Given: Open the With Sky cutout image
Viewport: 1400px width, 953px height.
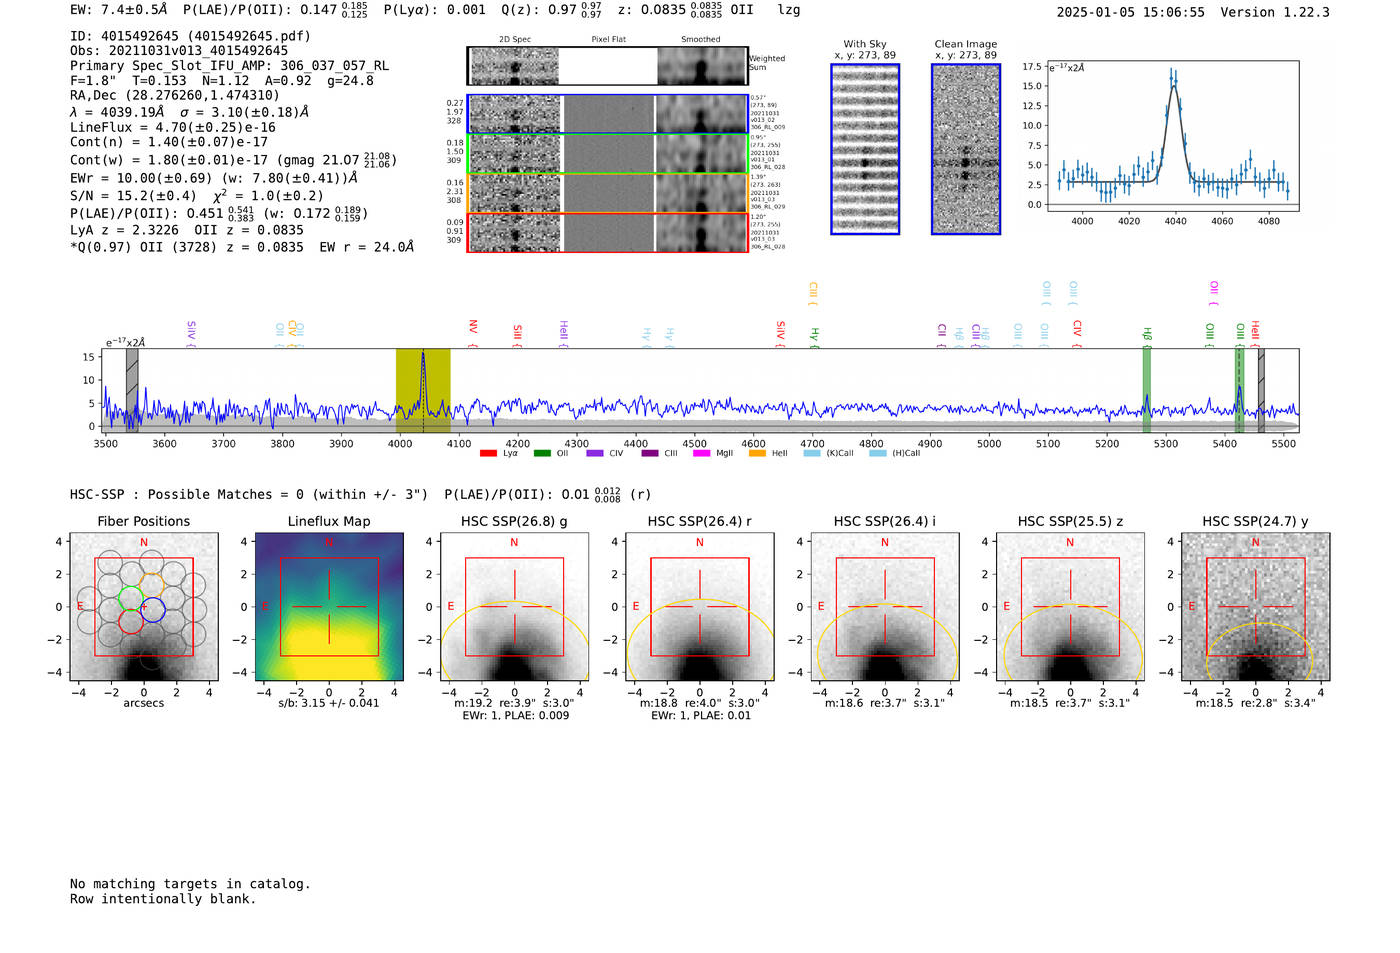Looking at the screenshot, I should click(x=865, y=149).
